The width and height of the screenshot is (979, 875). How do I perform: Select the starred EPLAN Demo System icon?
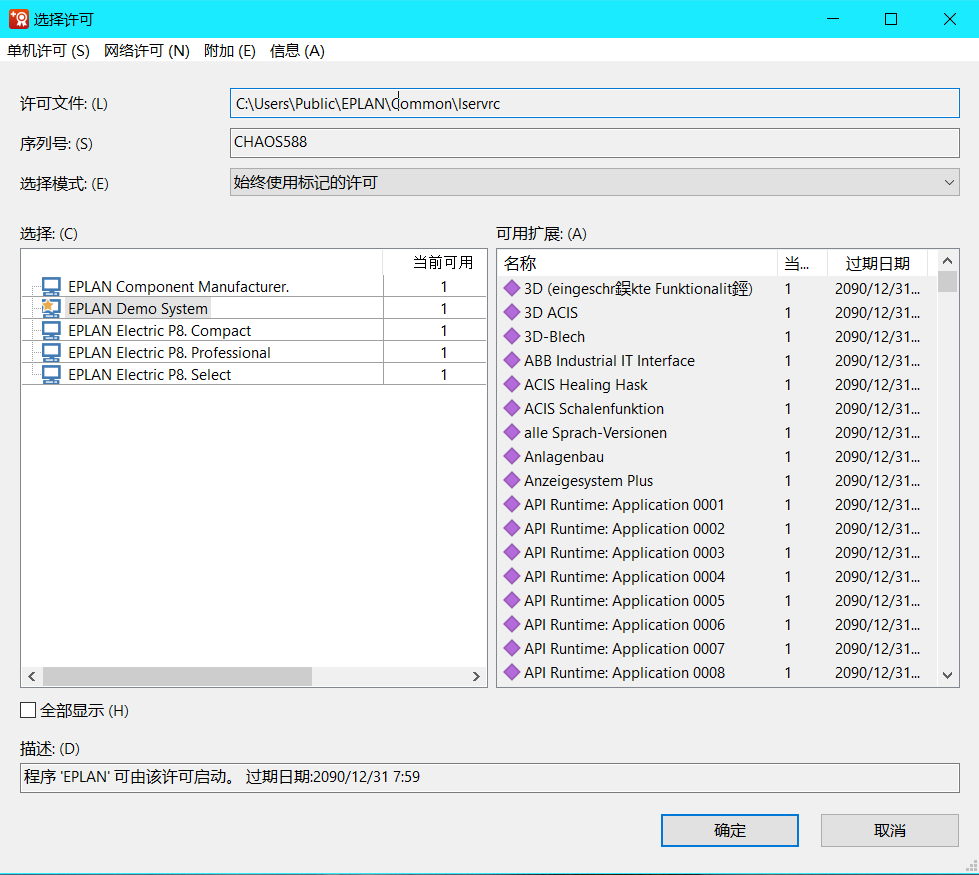(51, 309)
